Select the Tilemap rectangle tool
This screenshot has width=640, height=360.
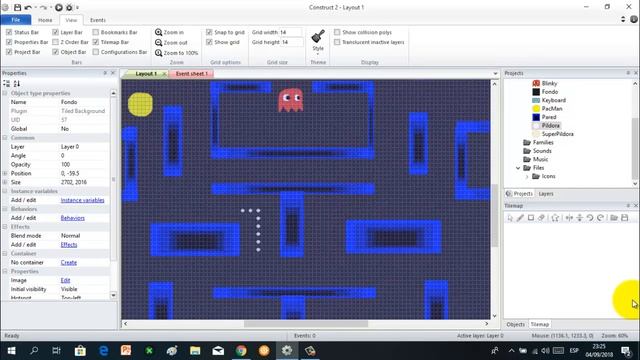(x=531, y=218)
